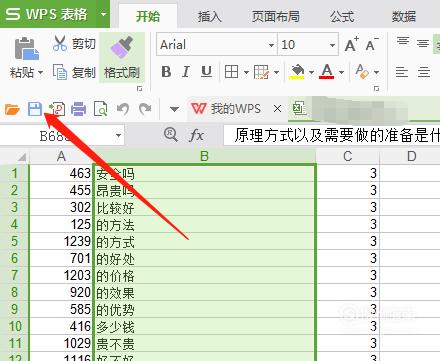Image resolution: width=440 pixels, height=361 pixels.
Task: Expand the borders dropdown arrow
Action: click(x=246, y=72)
